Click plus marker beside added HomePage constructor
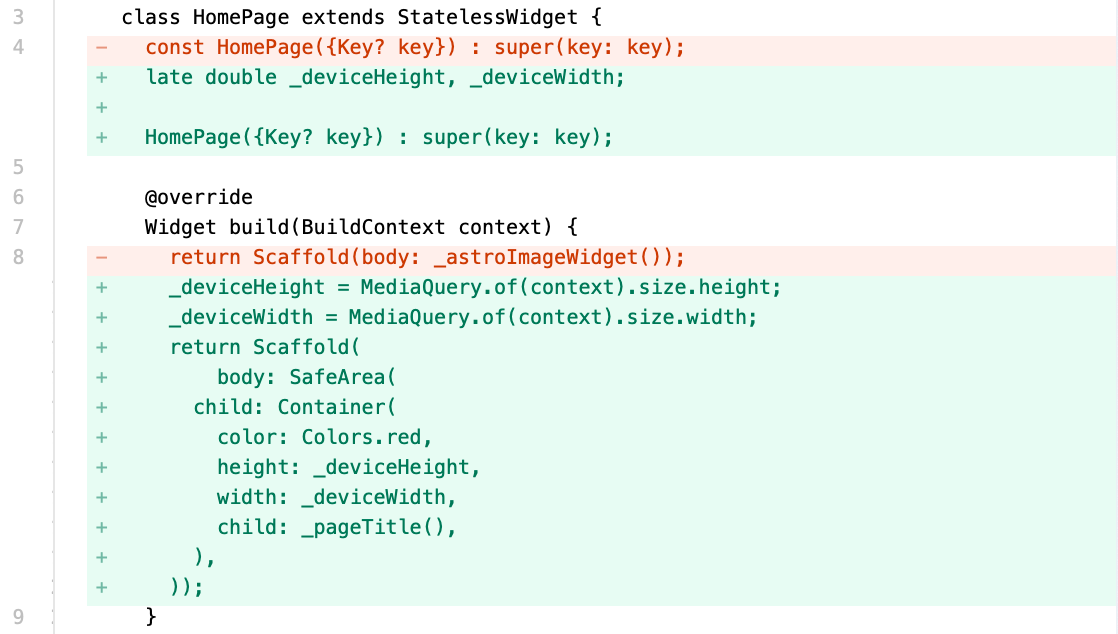The image size is (1118, 634). (101, 137)
